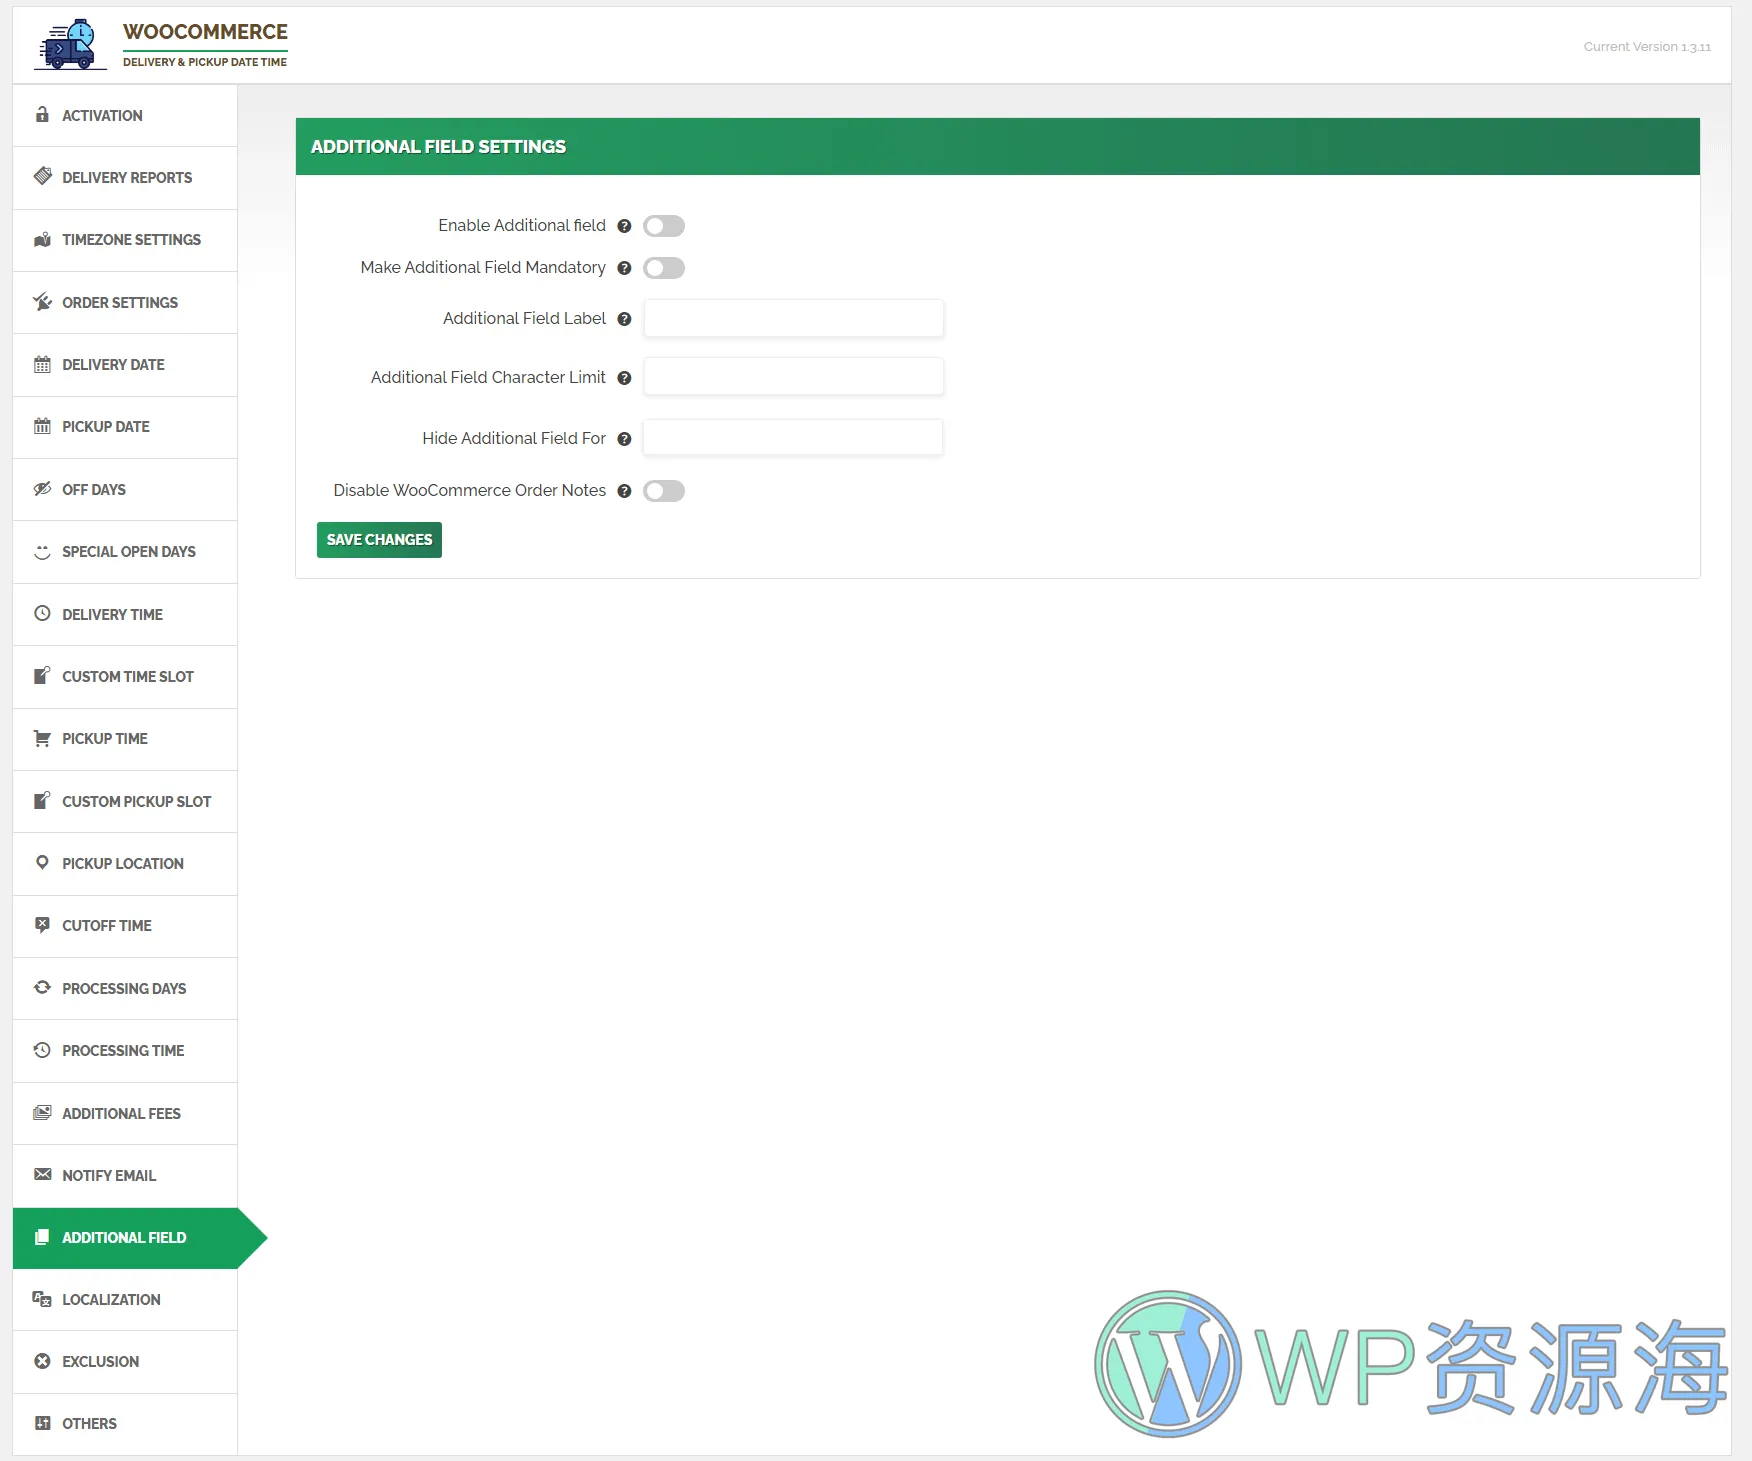This screenshot has width=1752, height=1461.
Task: Click the clock icon beside Delivery Time
Action: pyautogui.click(x=42, y=614)
